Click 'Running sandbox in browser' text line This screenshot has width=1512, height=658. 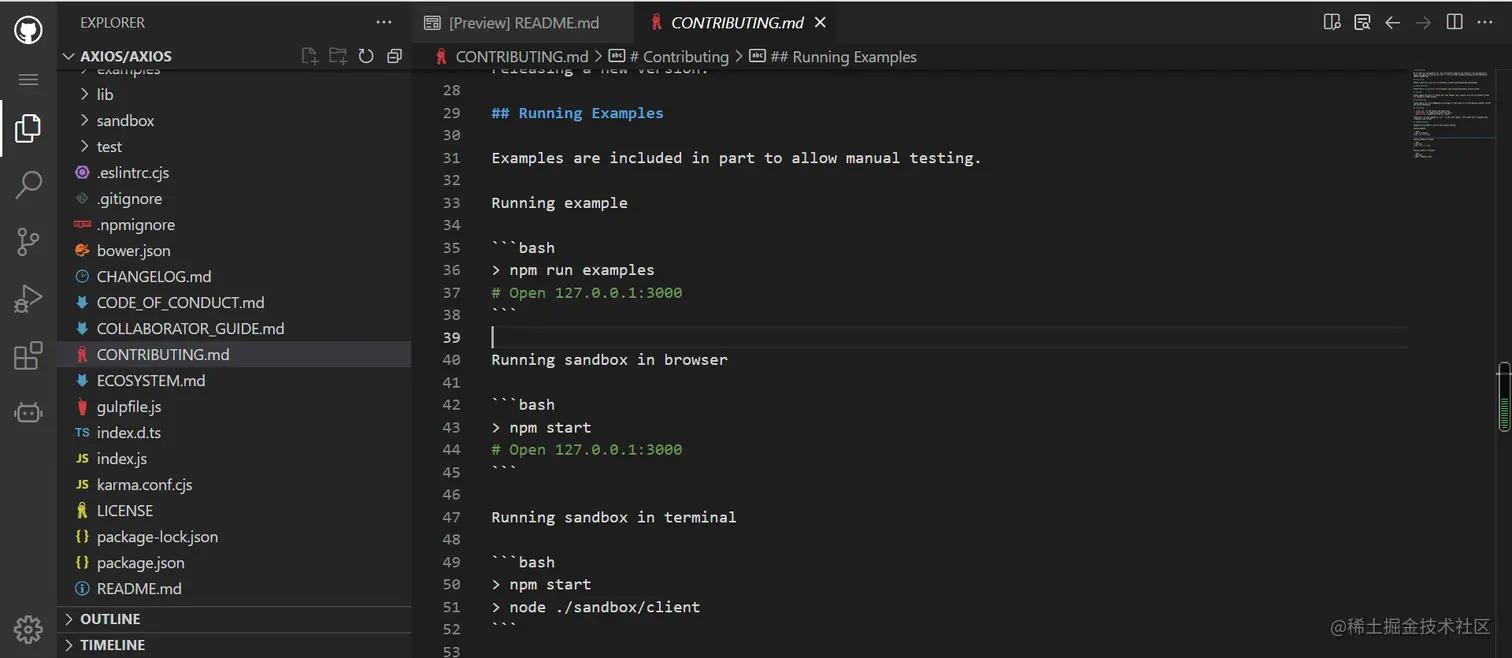pyautogui.click(x=609, y=360)
